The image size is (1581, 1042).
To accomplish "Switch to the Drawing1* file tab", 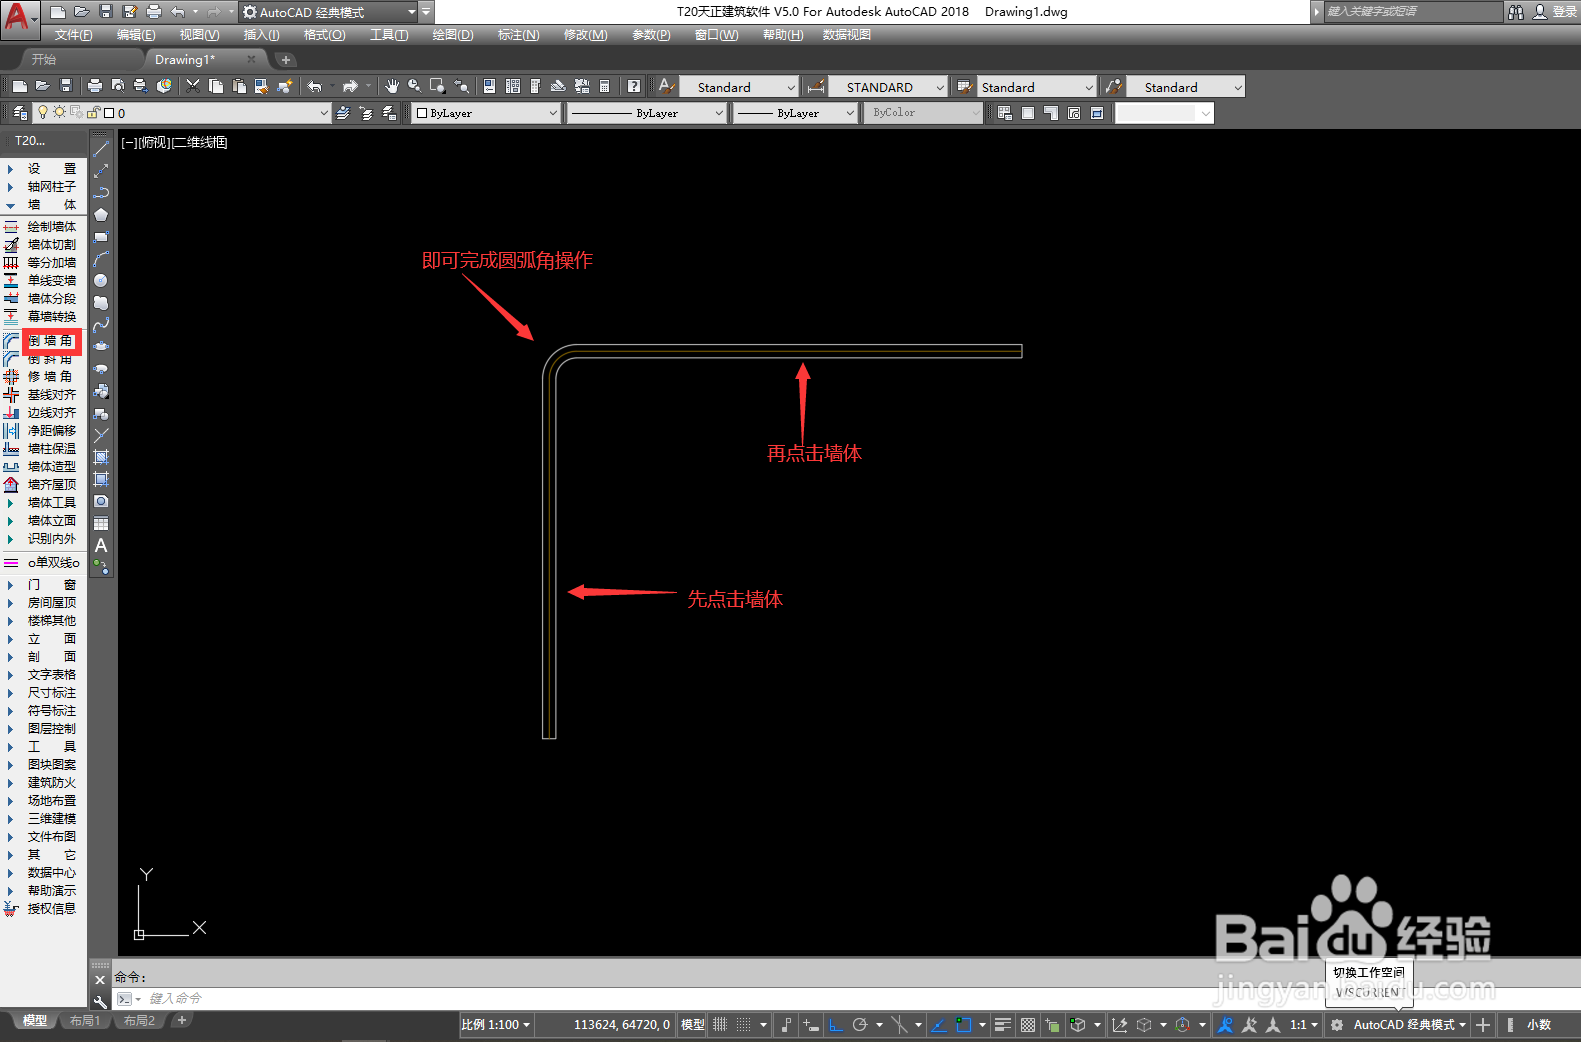I will [185, 60].
